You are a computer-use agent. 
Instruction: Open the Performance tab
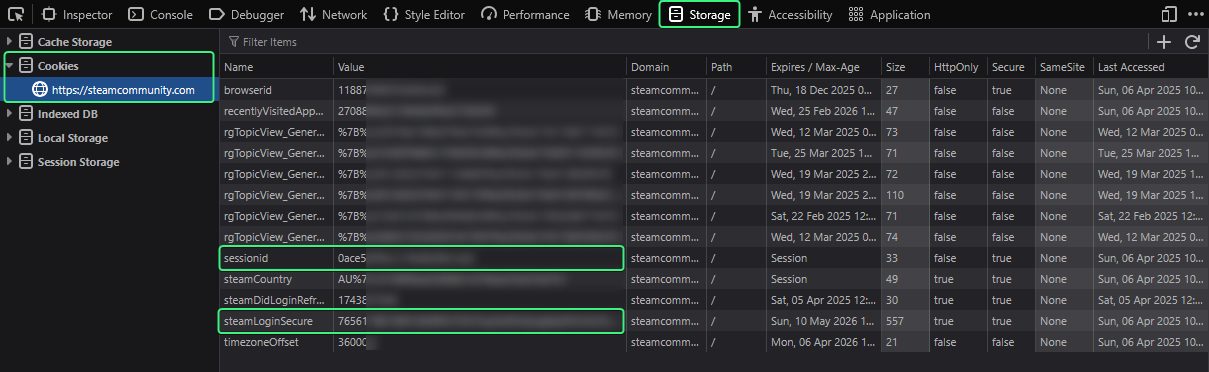[x=525, y=15]
